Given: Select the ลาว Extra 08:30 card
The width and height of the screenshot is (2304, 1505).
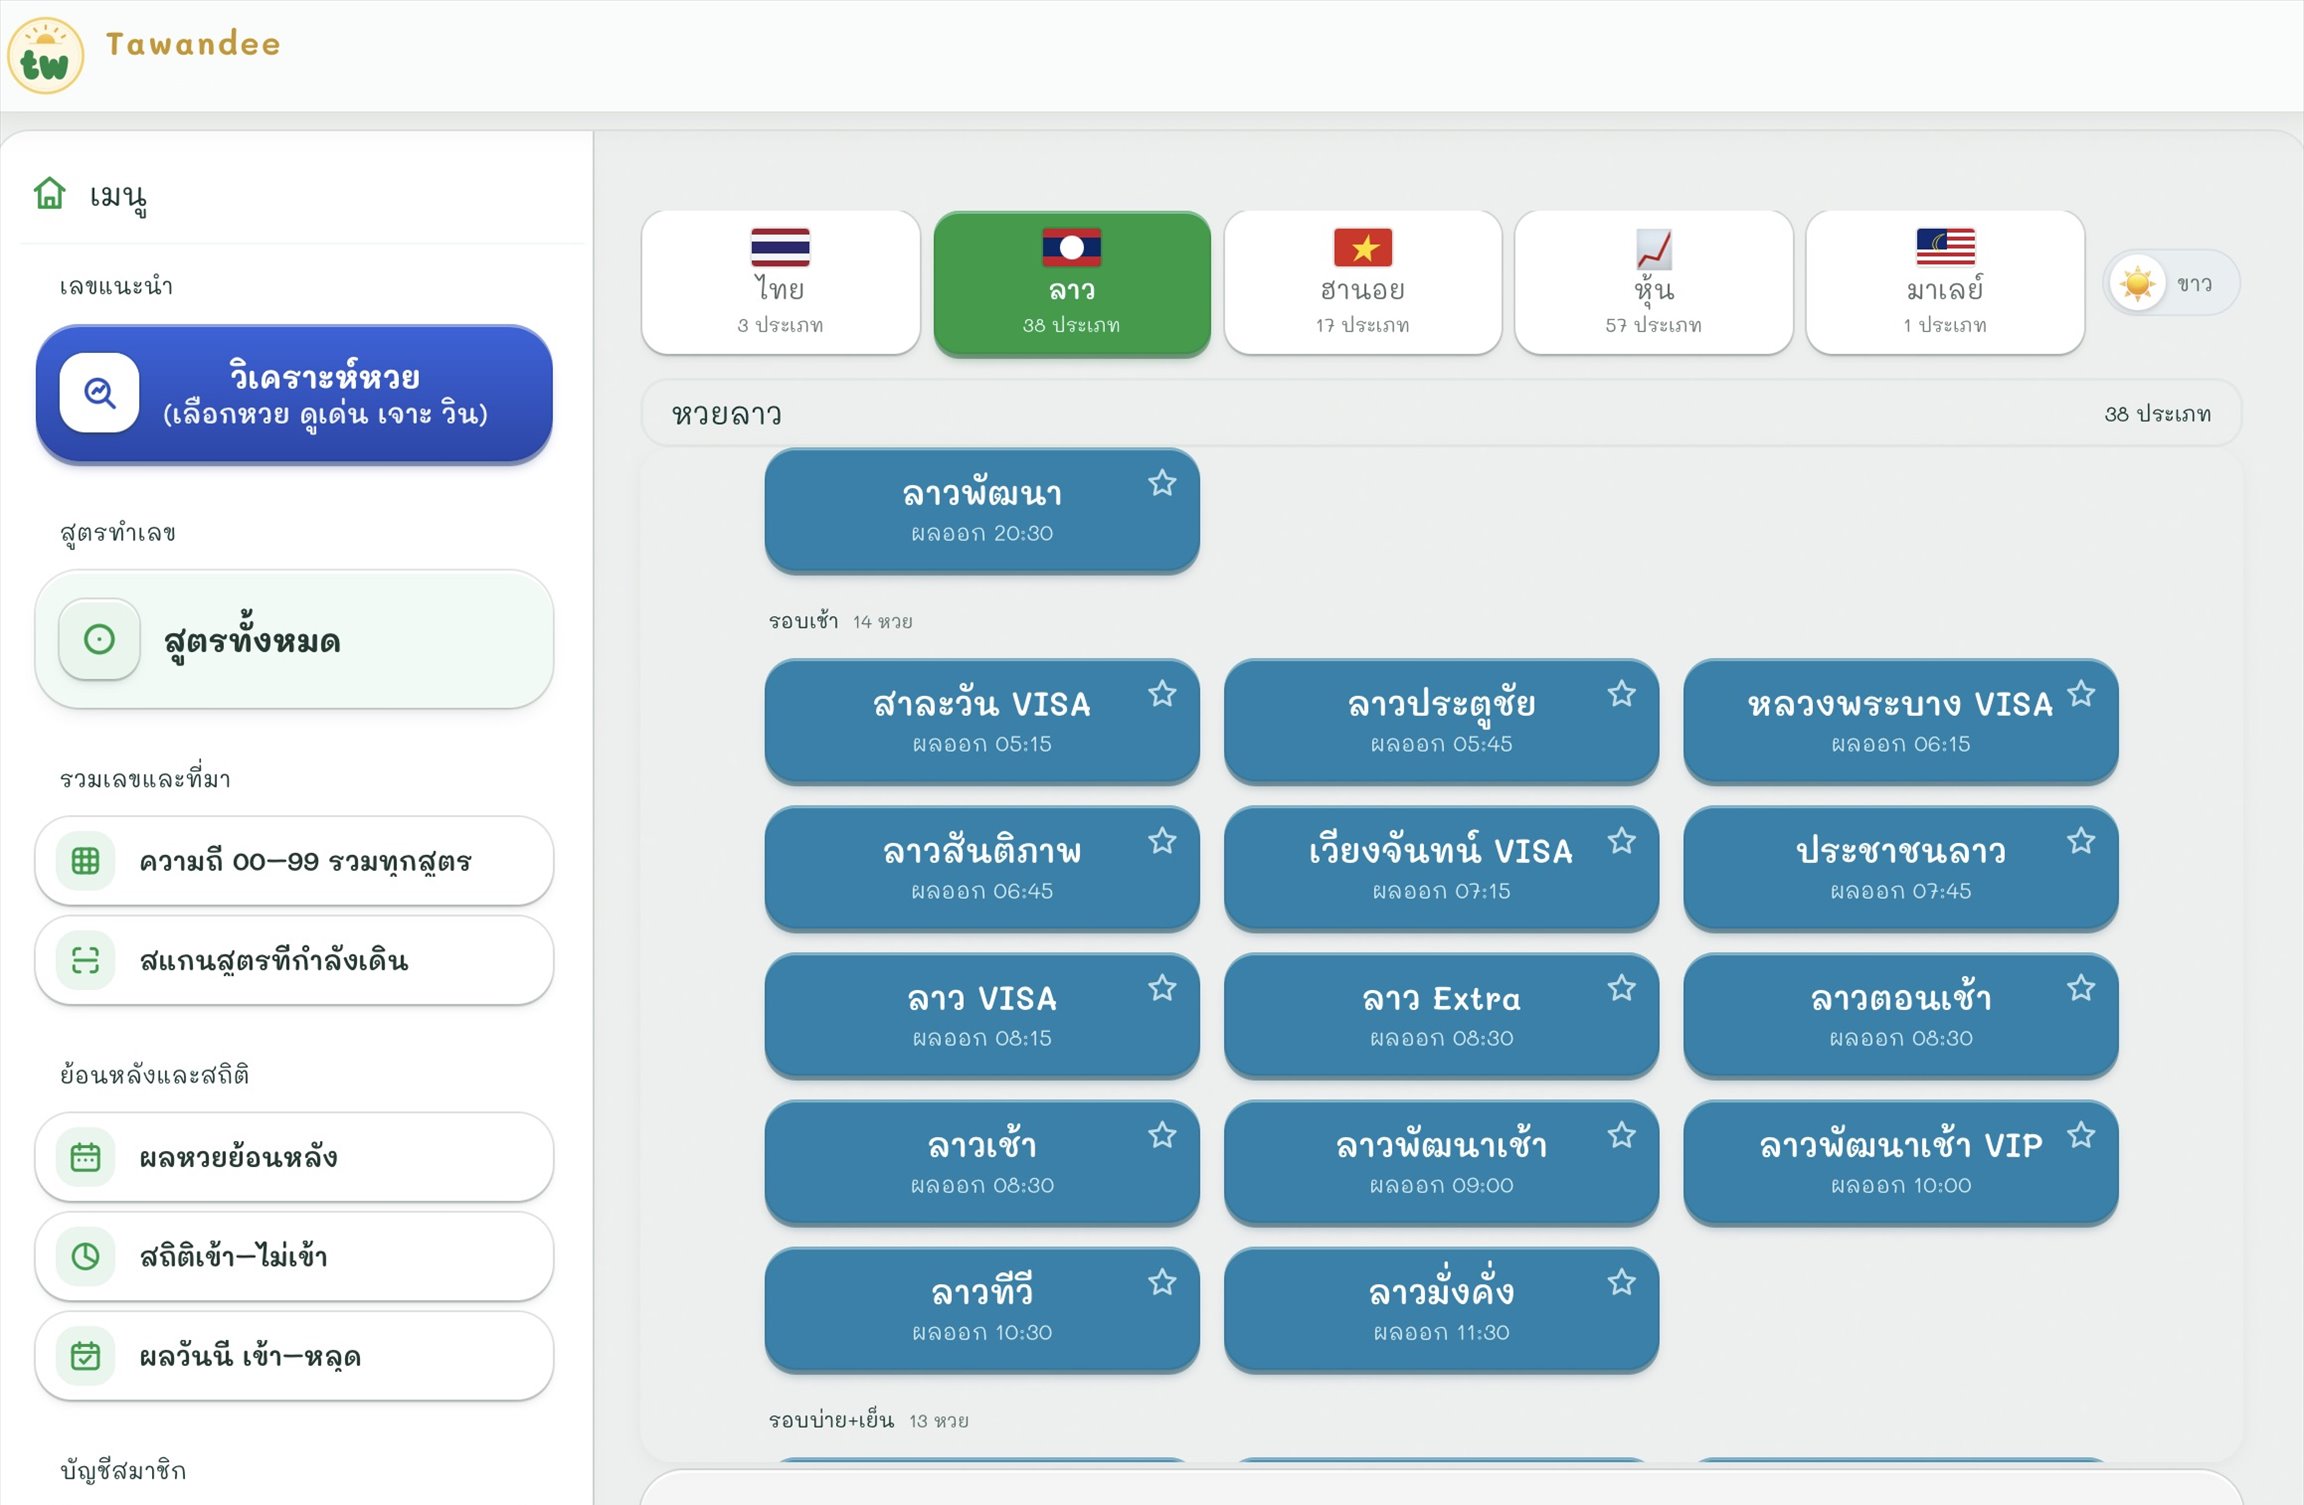Looking at the screenshot, I should (1441, 1014).
